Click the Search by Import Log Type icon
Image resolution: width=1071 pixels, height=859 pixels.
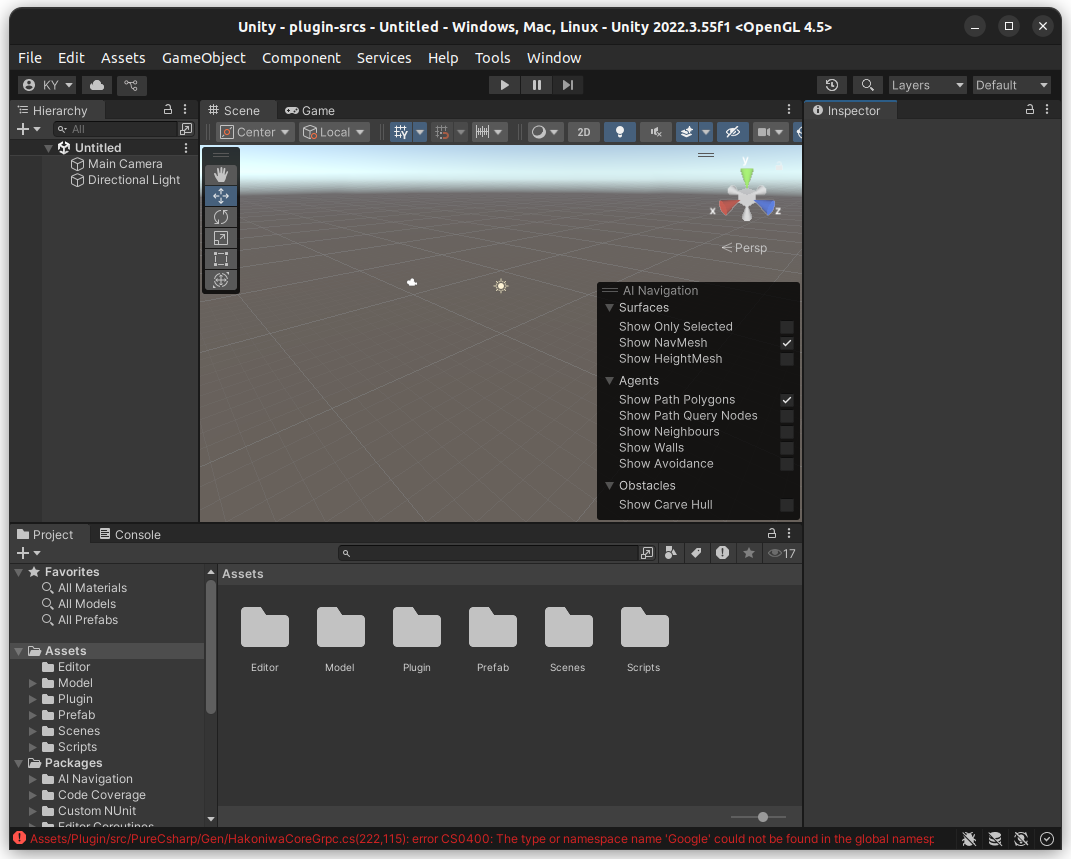(722, 553)
